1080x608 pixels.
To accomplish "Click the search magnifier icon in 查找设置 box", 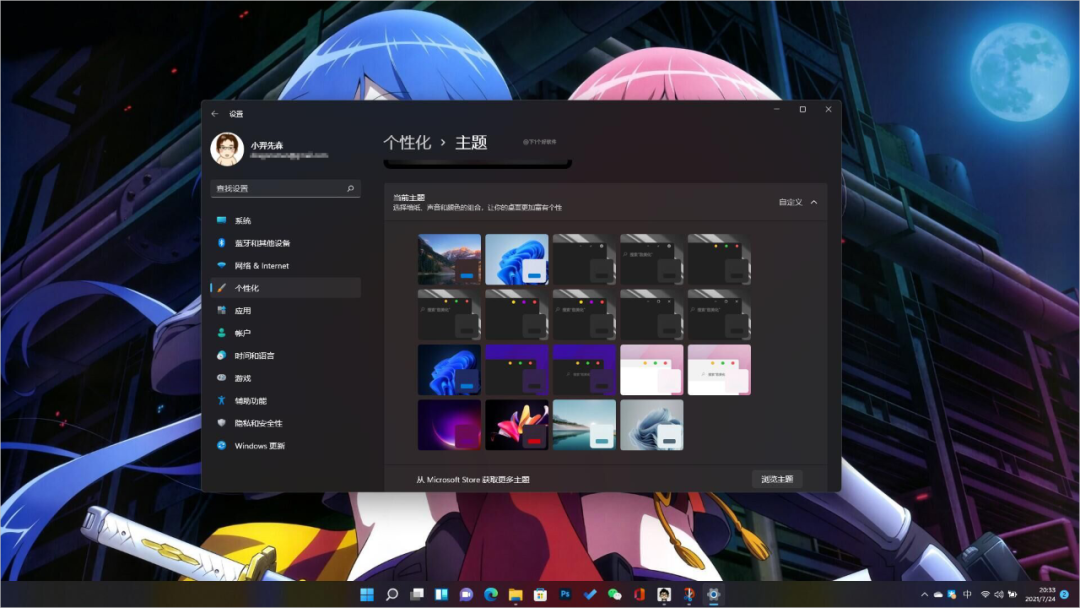I will coord(350,188).
